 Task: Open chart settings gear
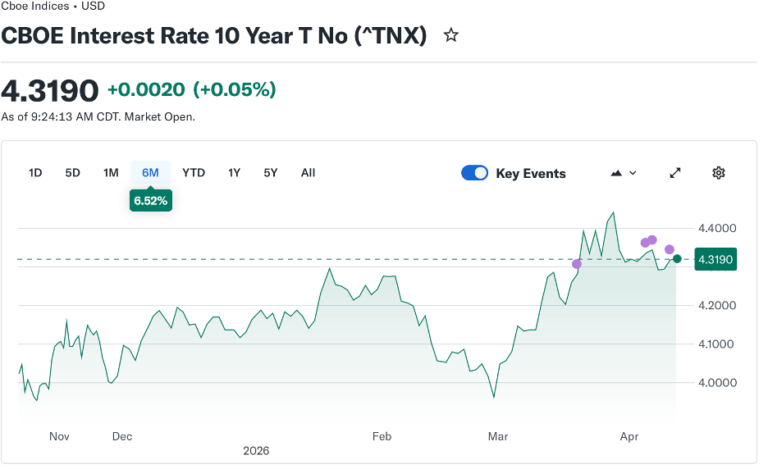click(x=718, y=173)
